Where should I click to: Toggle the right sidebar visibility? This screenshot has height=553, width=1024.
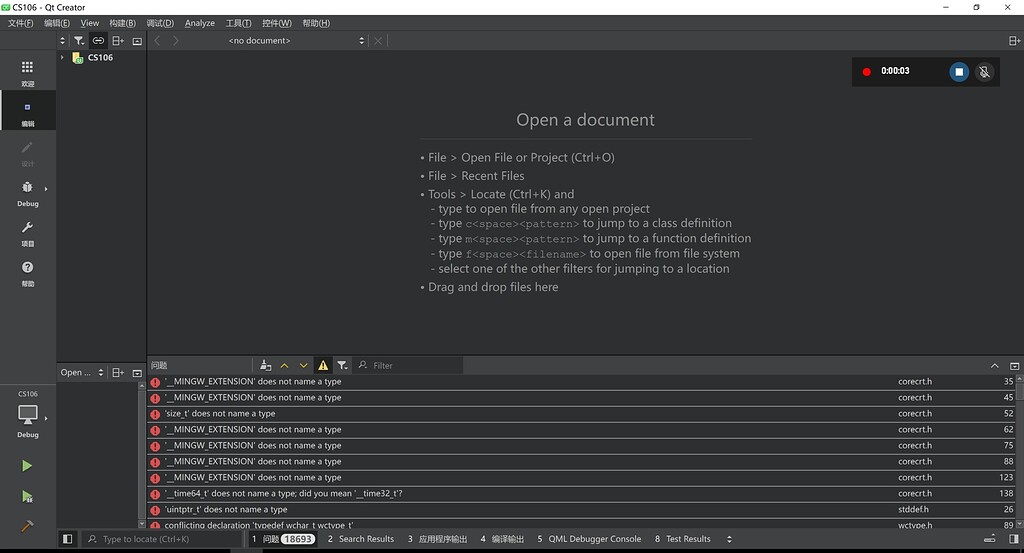tap(1014, 539)
